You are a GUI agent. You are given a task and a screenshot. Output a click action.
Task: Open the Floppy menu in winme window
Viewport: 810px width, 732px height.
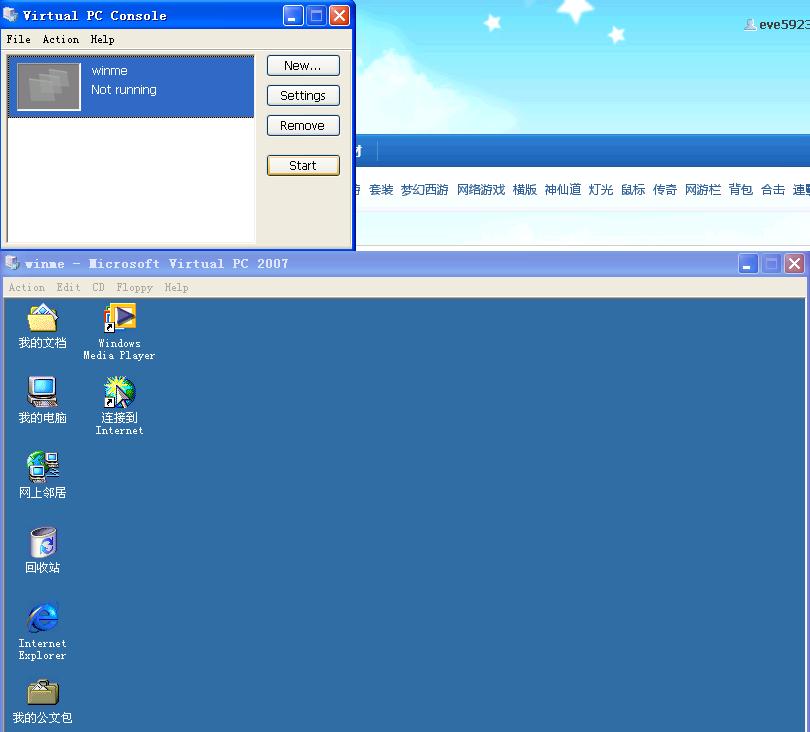(x=134, y=287)
